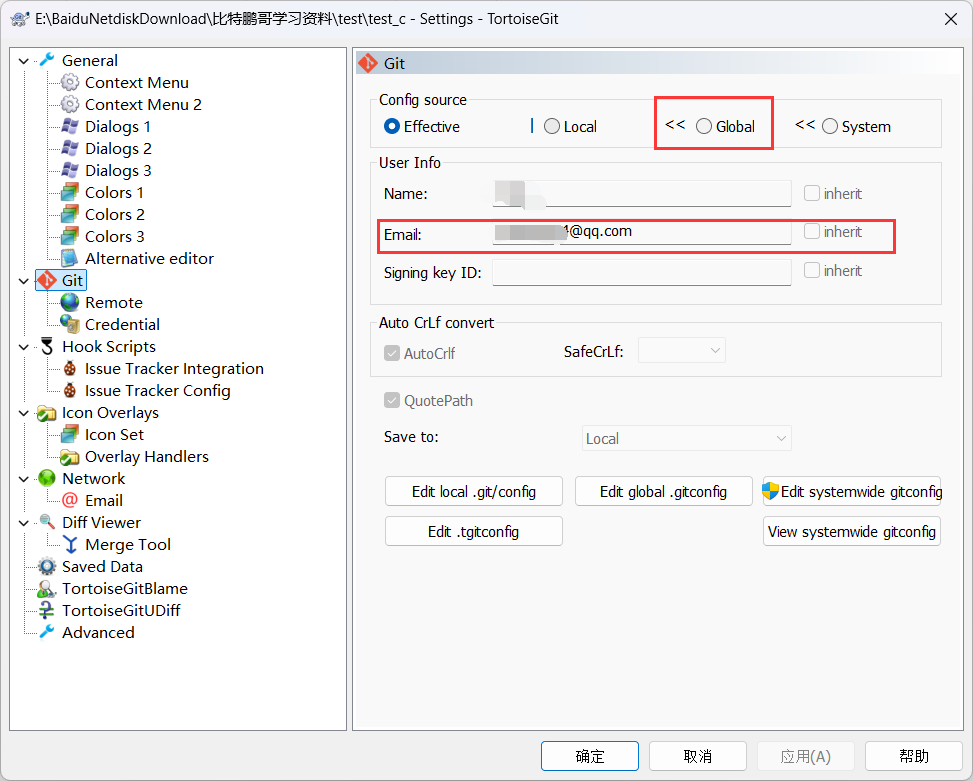Collapse the General tree node
The image size is (973, 781).
click(24, 61)
